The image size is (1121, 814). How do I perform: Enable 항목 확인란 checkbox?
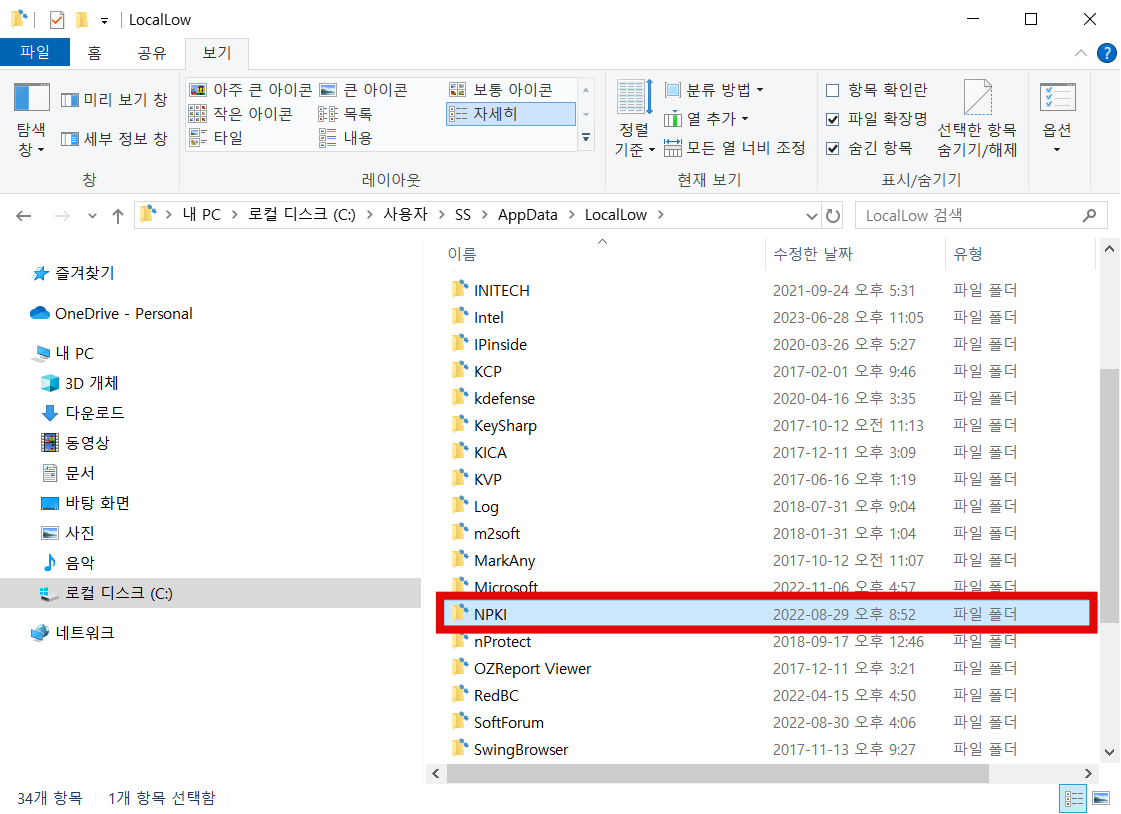point(832,90)
